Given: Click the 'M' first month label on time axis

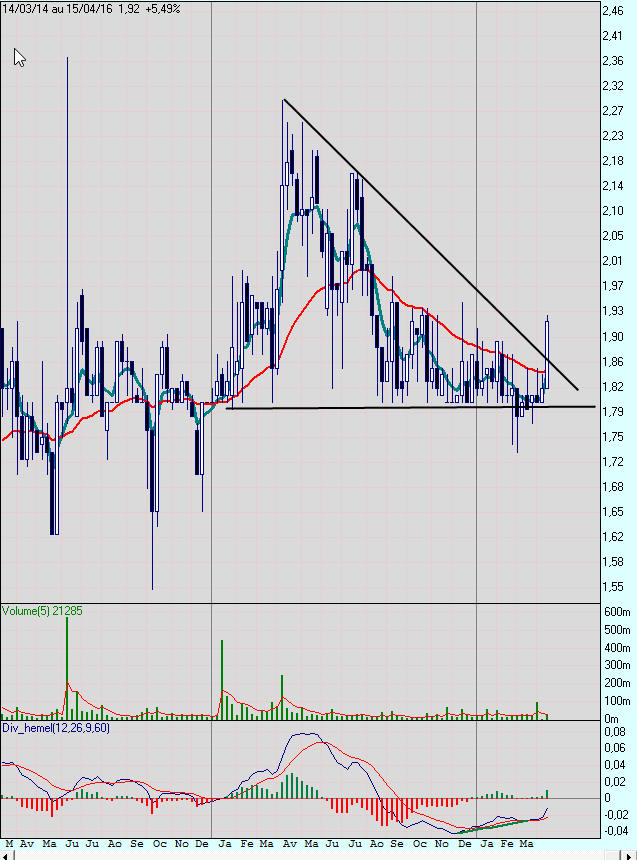Looking at the screenshot, I should [x=8, y=844].
